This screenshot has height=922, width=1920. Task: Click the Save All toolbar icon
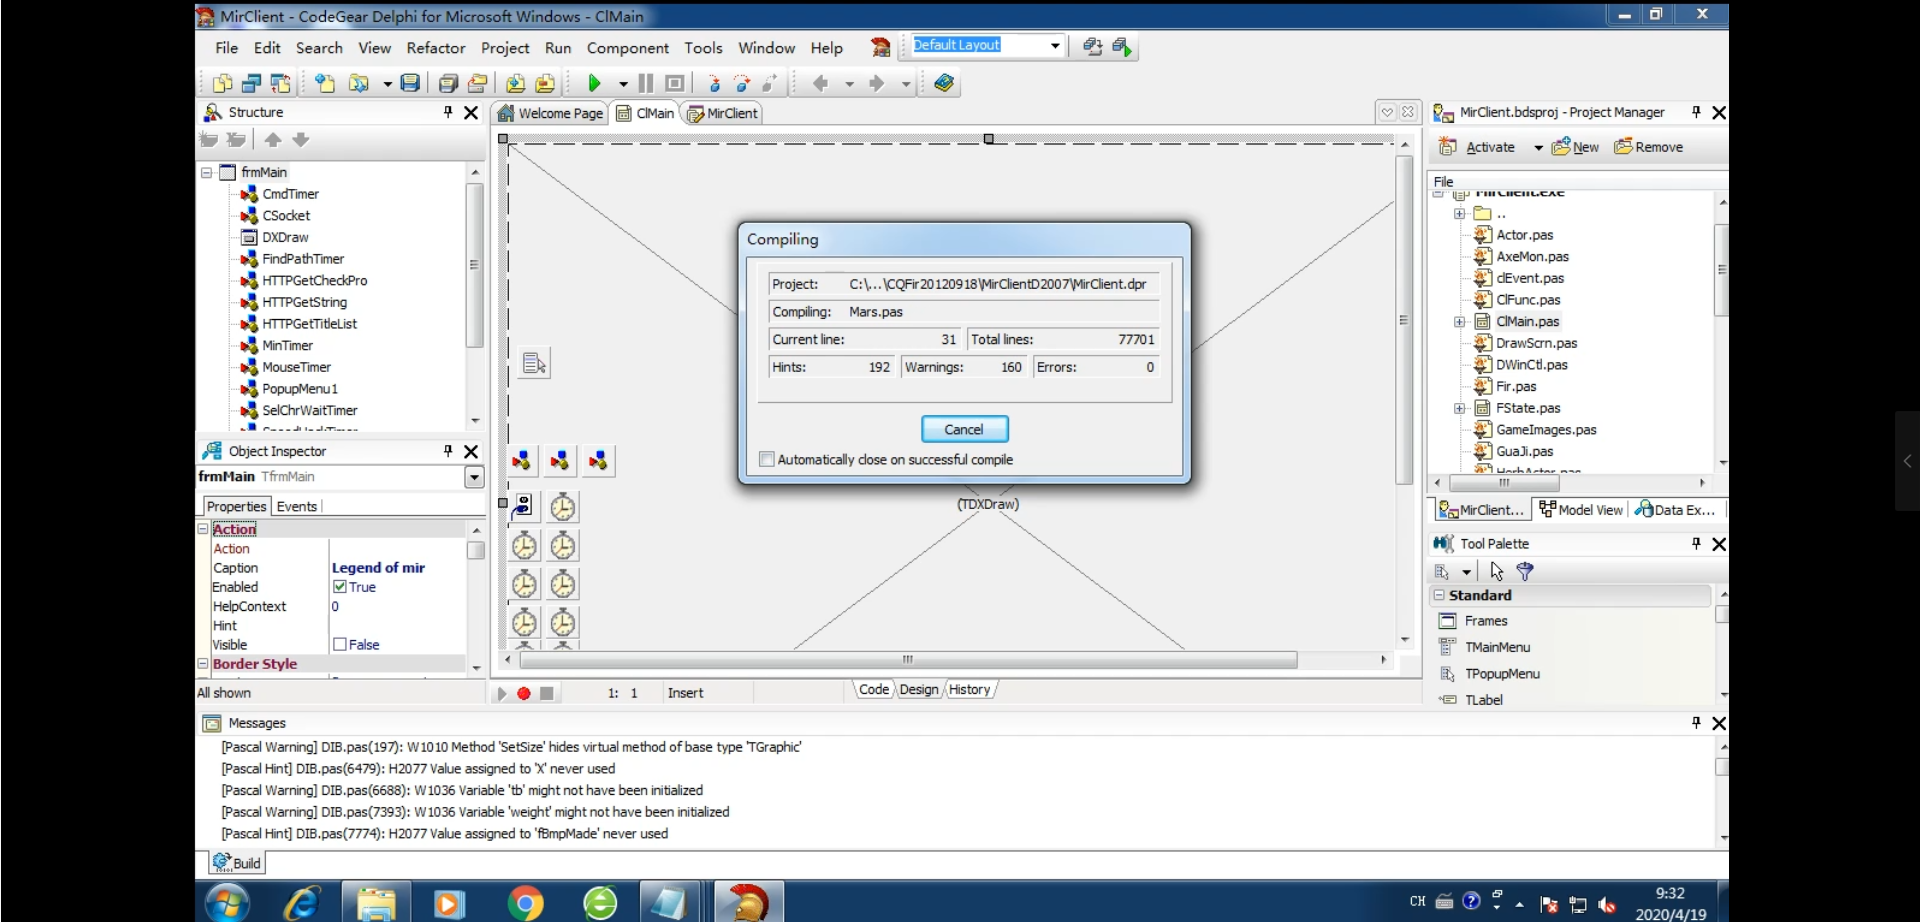tap(448, 83)
